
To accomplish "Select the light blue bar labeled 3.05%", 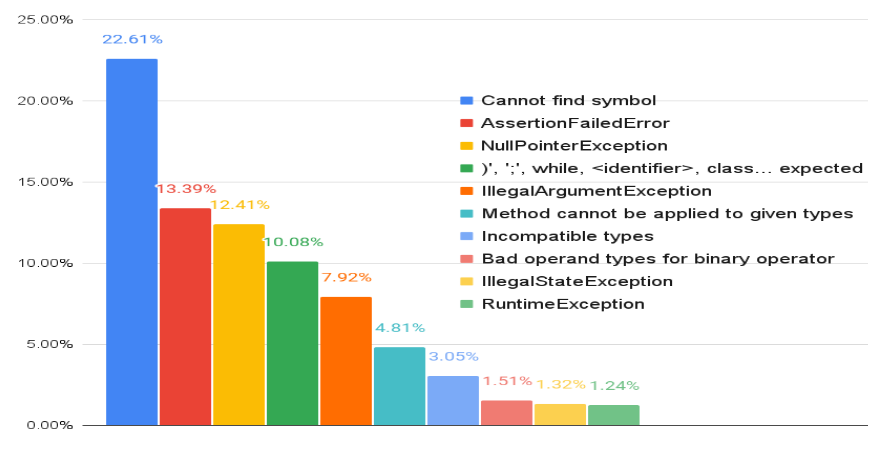I will (x=453, y=400).
